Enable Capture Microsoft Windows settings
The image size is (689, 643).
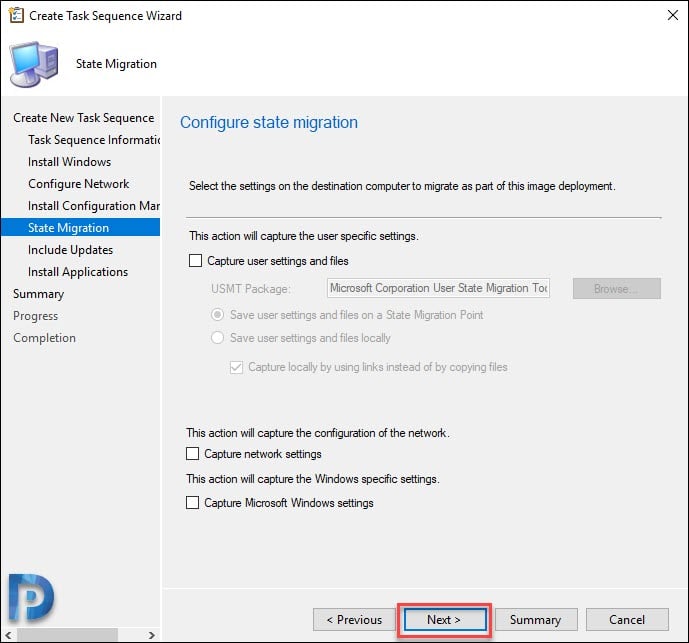click(192, 502)
